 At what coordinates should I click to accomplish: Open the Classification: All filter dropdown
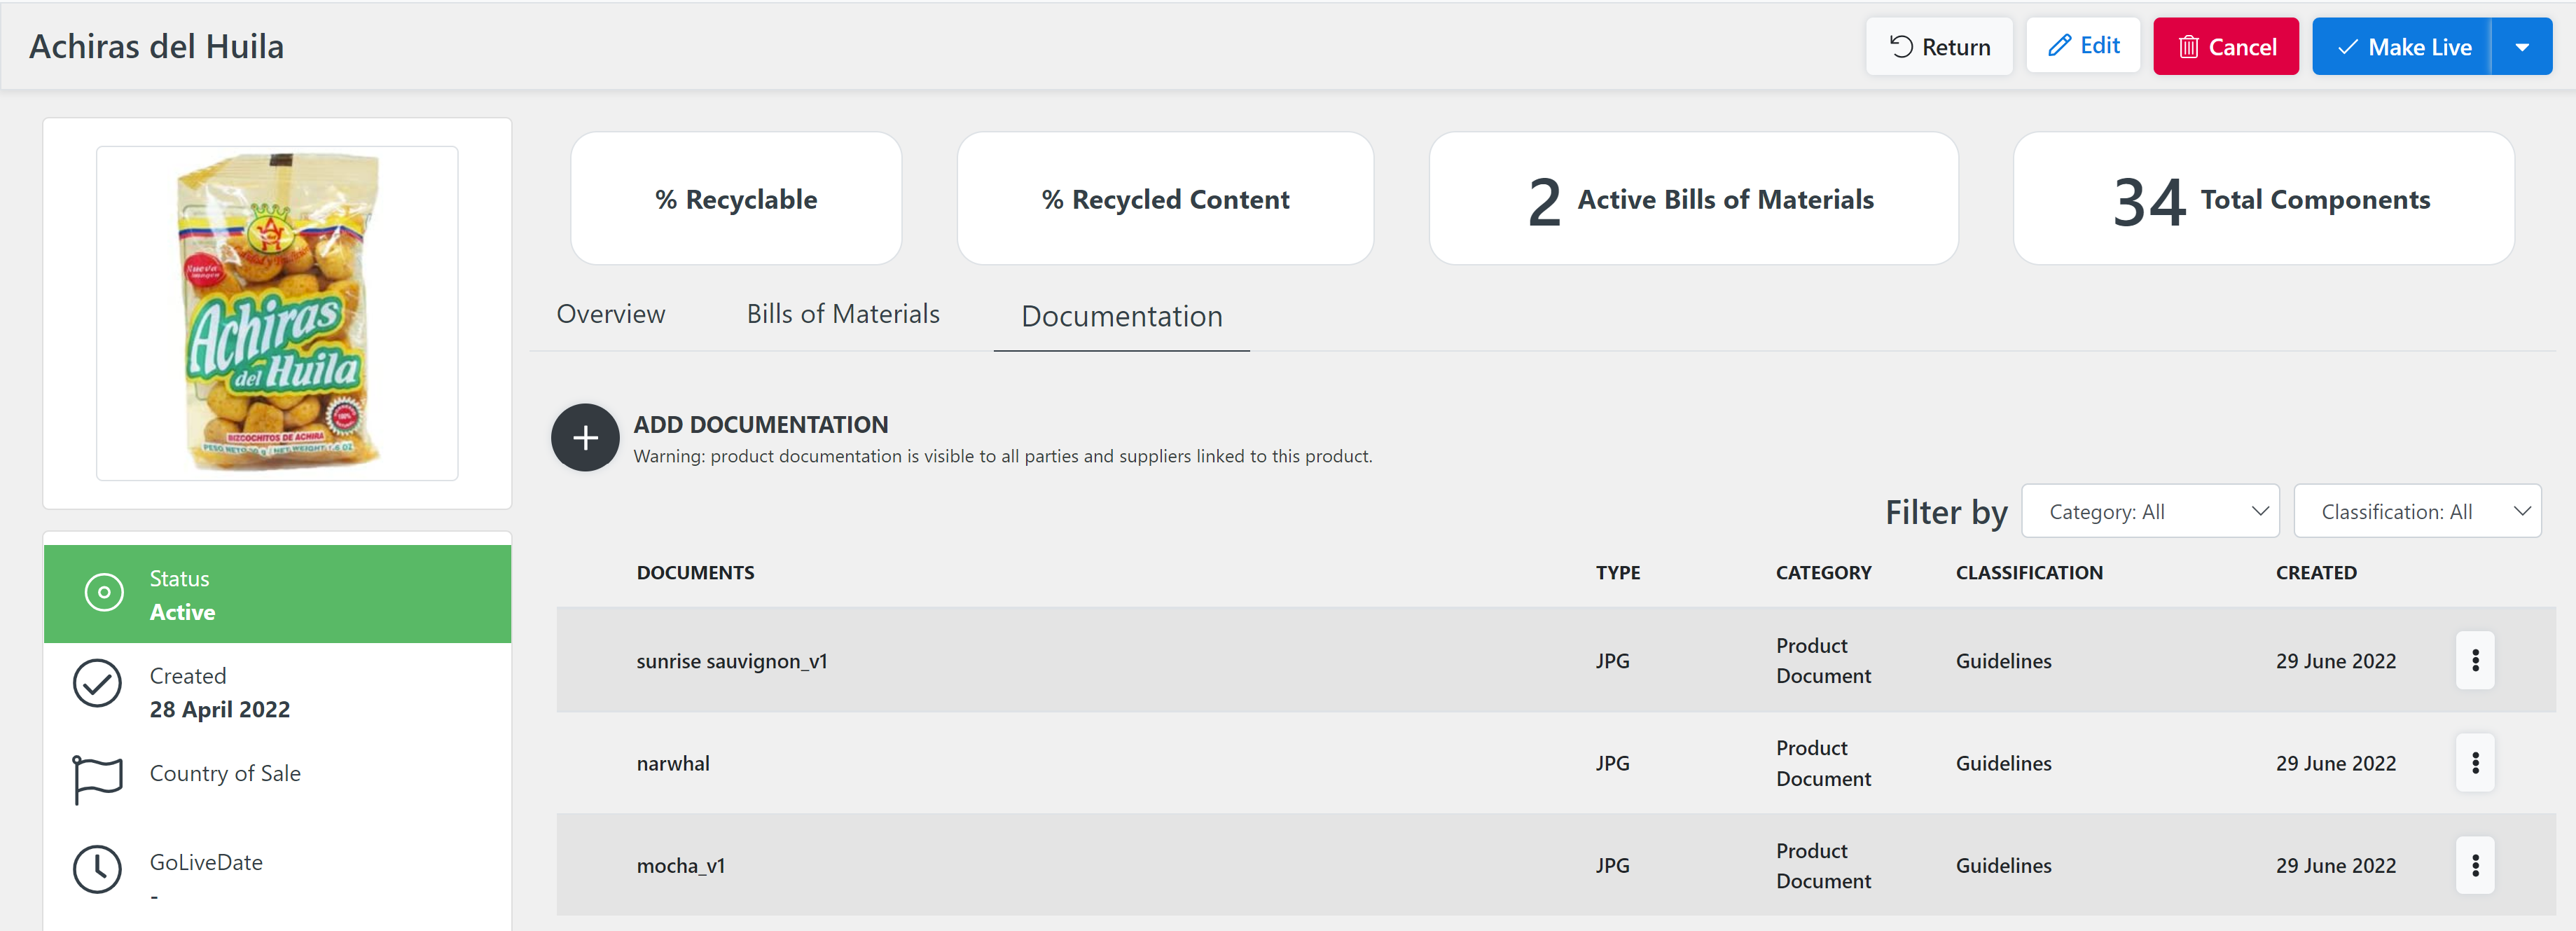[x=2417, y=511]
